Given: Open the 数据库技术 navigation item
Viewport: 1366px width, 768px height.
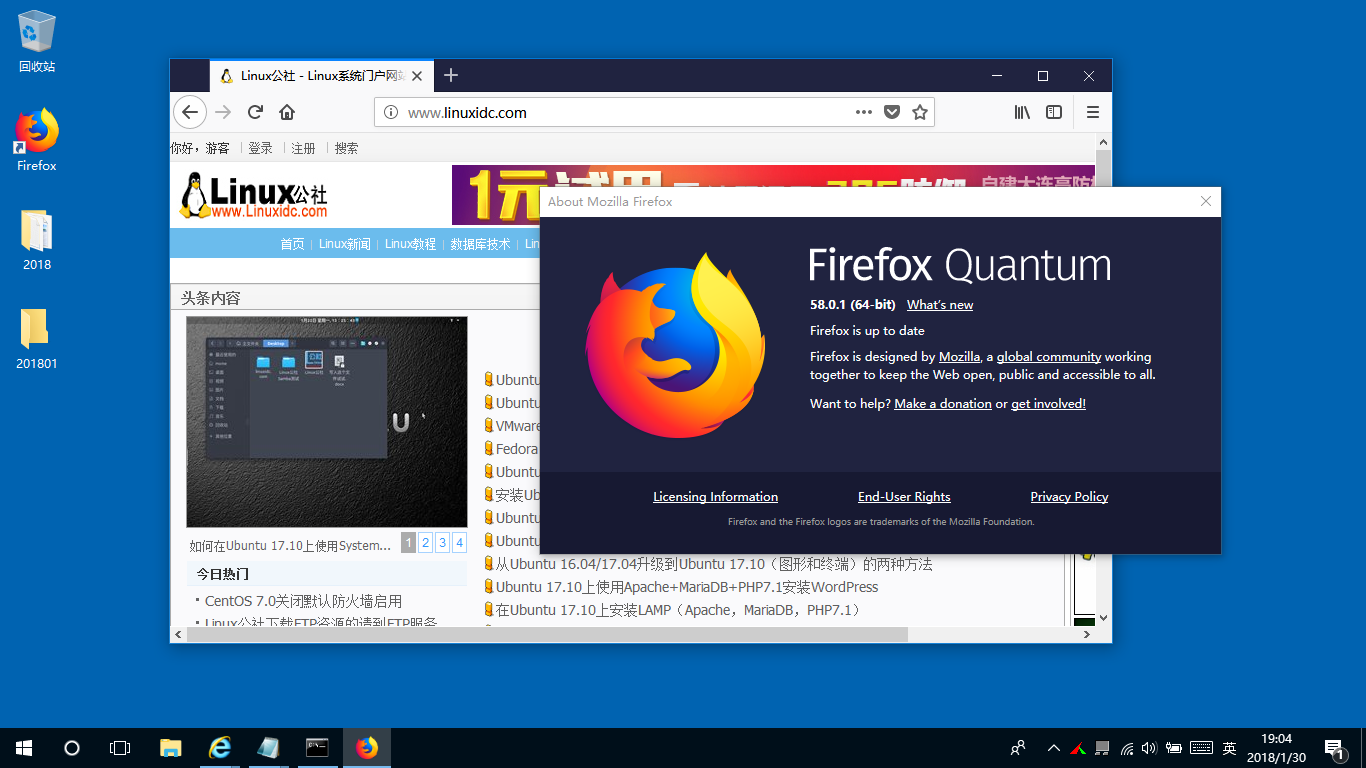Looking at the screenshot, I should [481, 244].
